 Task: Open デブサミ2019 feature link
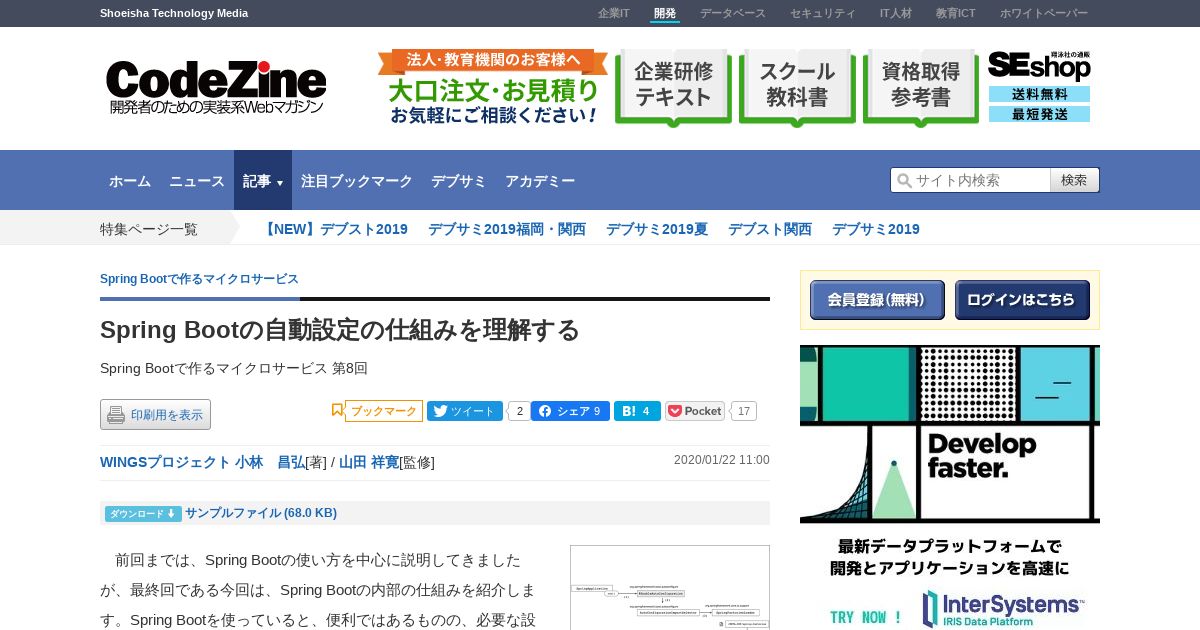pos(876,229)
